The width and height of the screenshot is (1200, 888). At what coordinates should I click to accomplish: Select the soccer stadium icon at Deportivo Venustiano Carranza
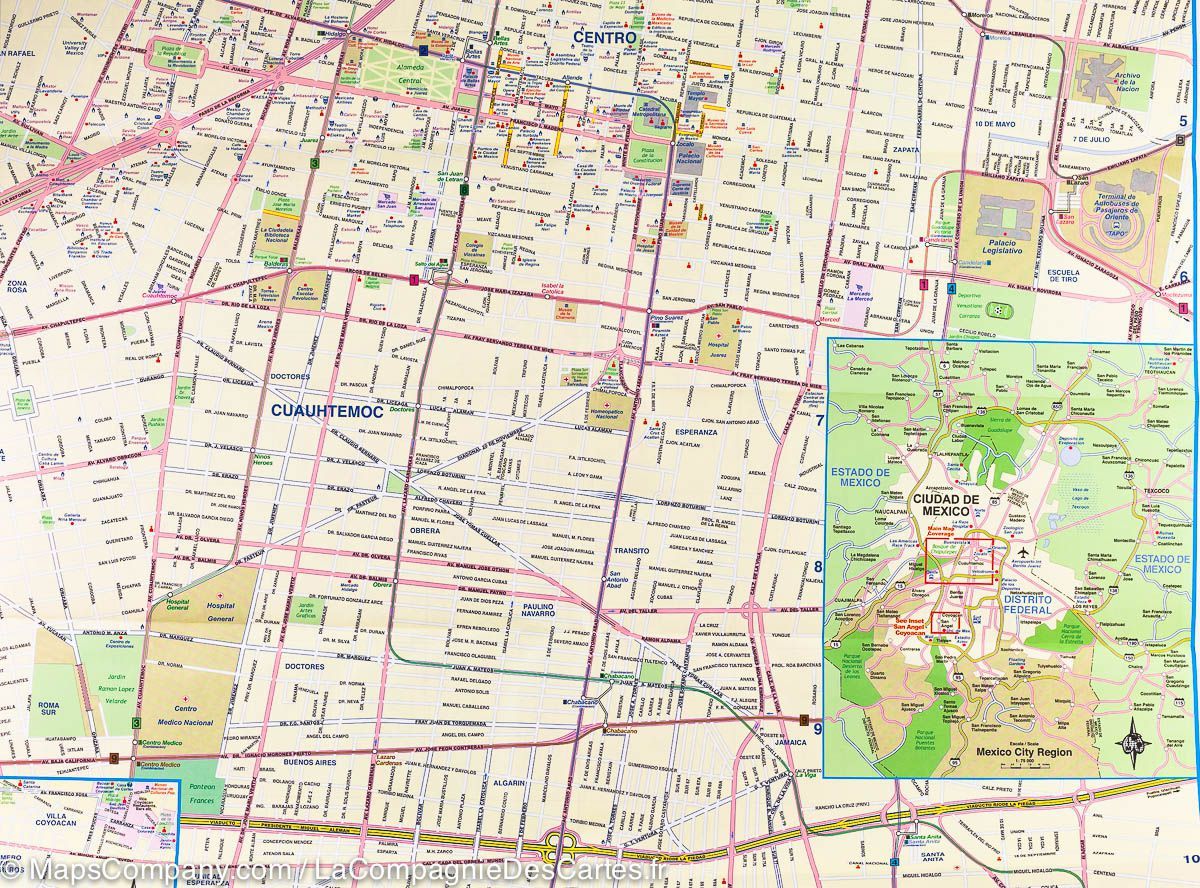pyautogui.click(x=997, y=310)
